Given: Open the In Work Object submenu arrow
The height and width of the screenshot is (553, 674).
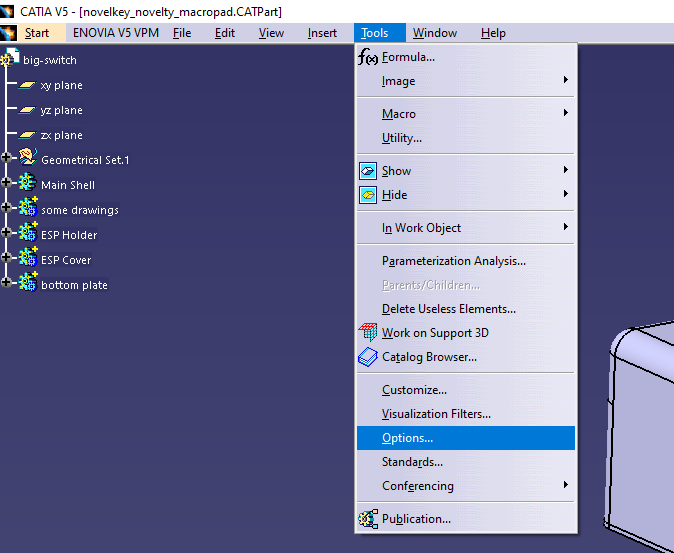Looking at the screenshot, I should tap(566, 226).
